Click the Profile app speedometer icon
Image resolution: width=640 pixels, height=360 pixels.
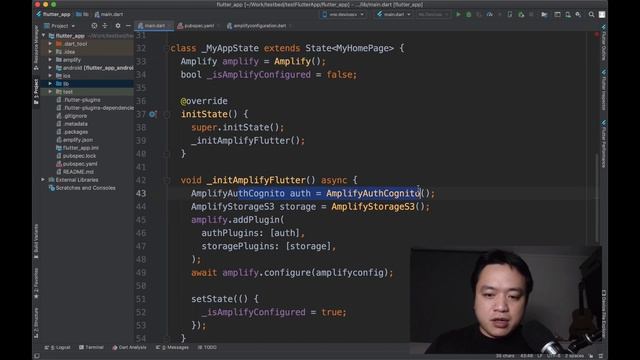(489, 14)
